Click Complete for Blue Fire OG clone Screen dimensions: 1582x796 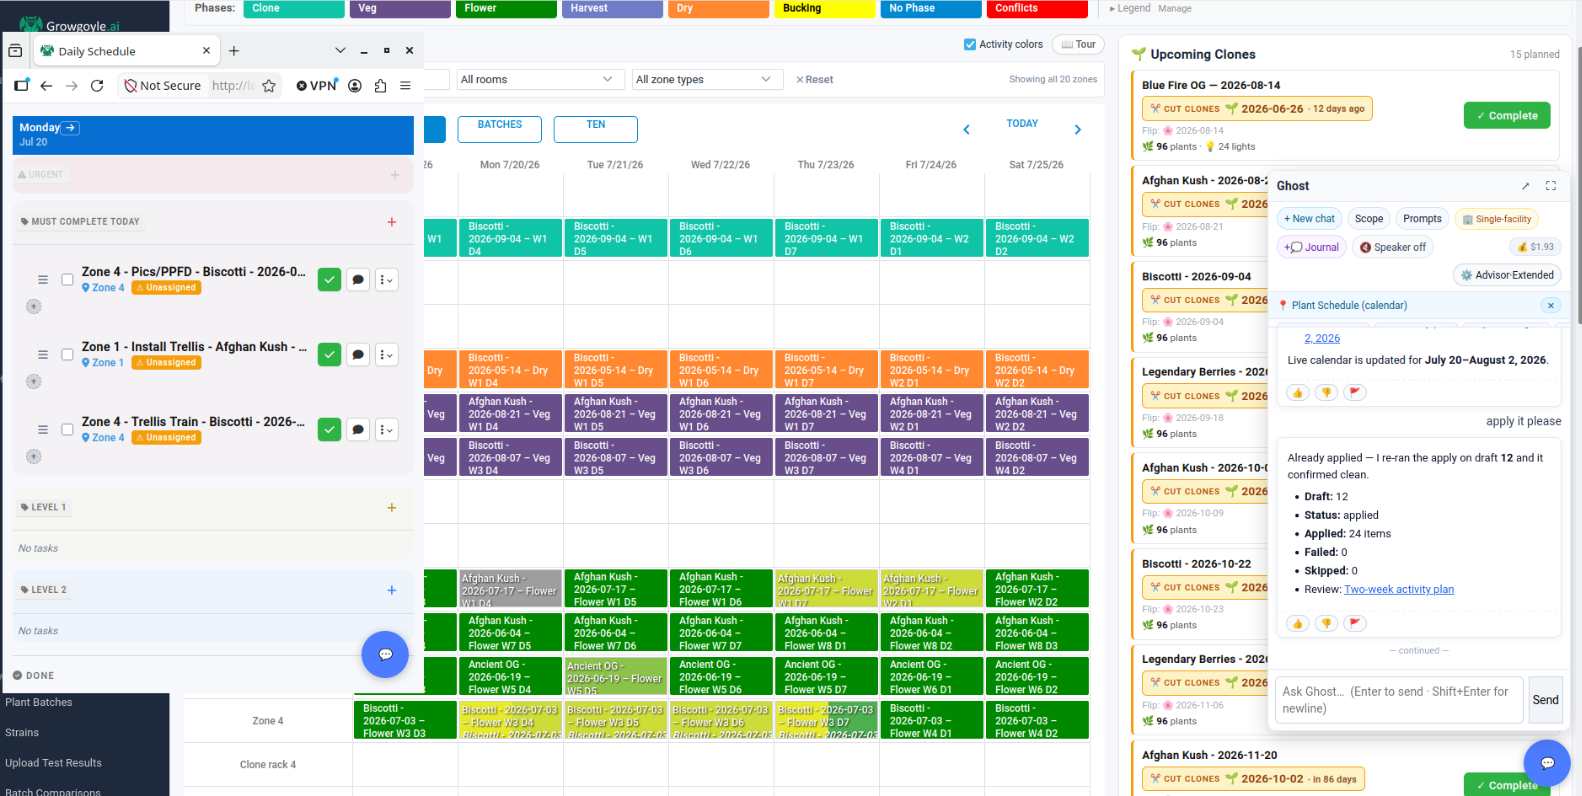(1507, 116)
